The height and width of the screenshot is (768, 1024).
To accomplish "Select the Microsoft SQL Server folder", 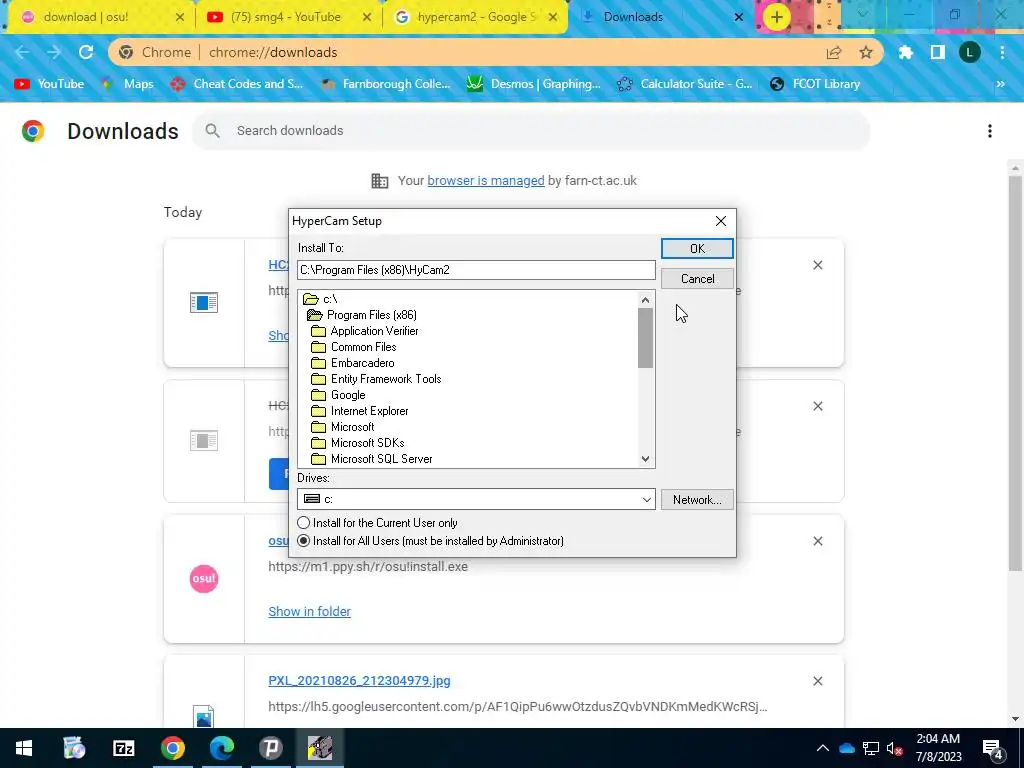I will [x=372, y=459].
